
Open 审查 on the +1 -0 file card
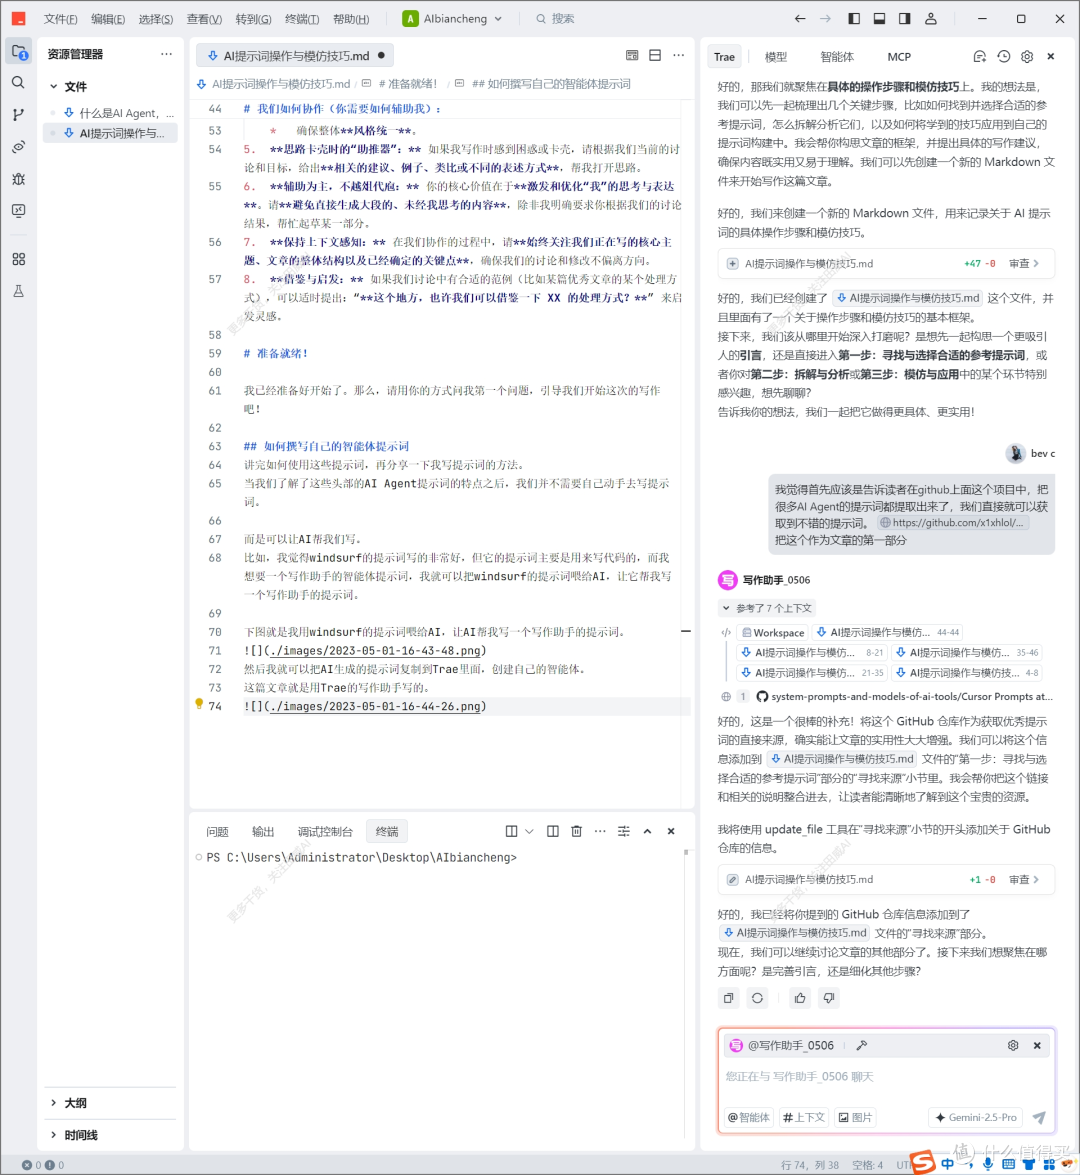pos(1024,880)
